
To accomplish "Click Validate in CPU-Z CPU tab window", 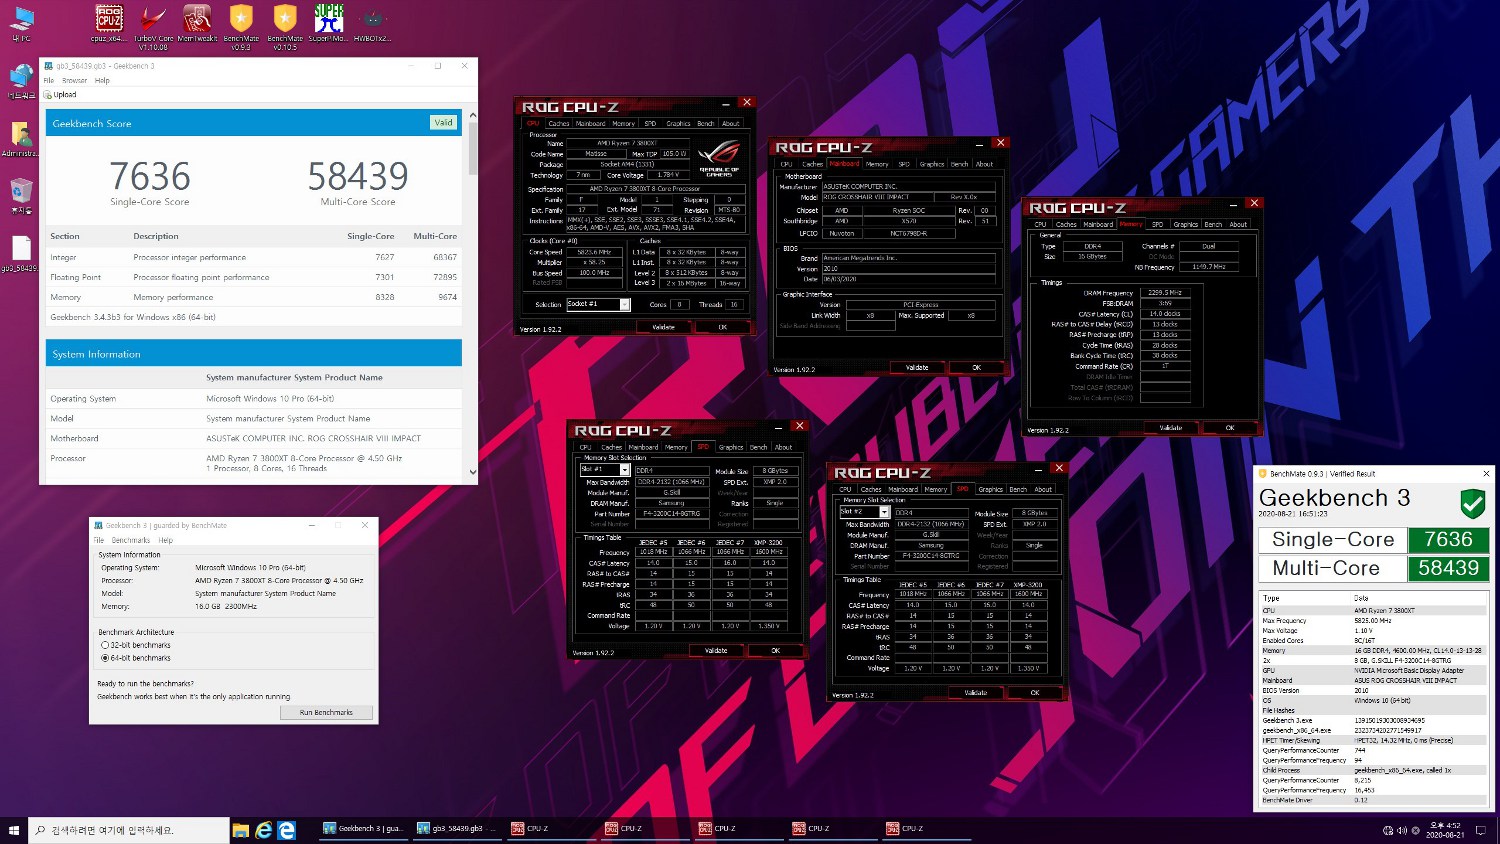I will click(663, 327).
